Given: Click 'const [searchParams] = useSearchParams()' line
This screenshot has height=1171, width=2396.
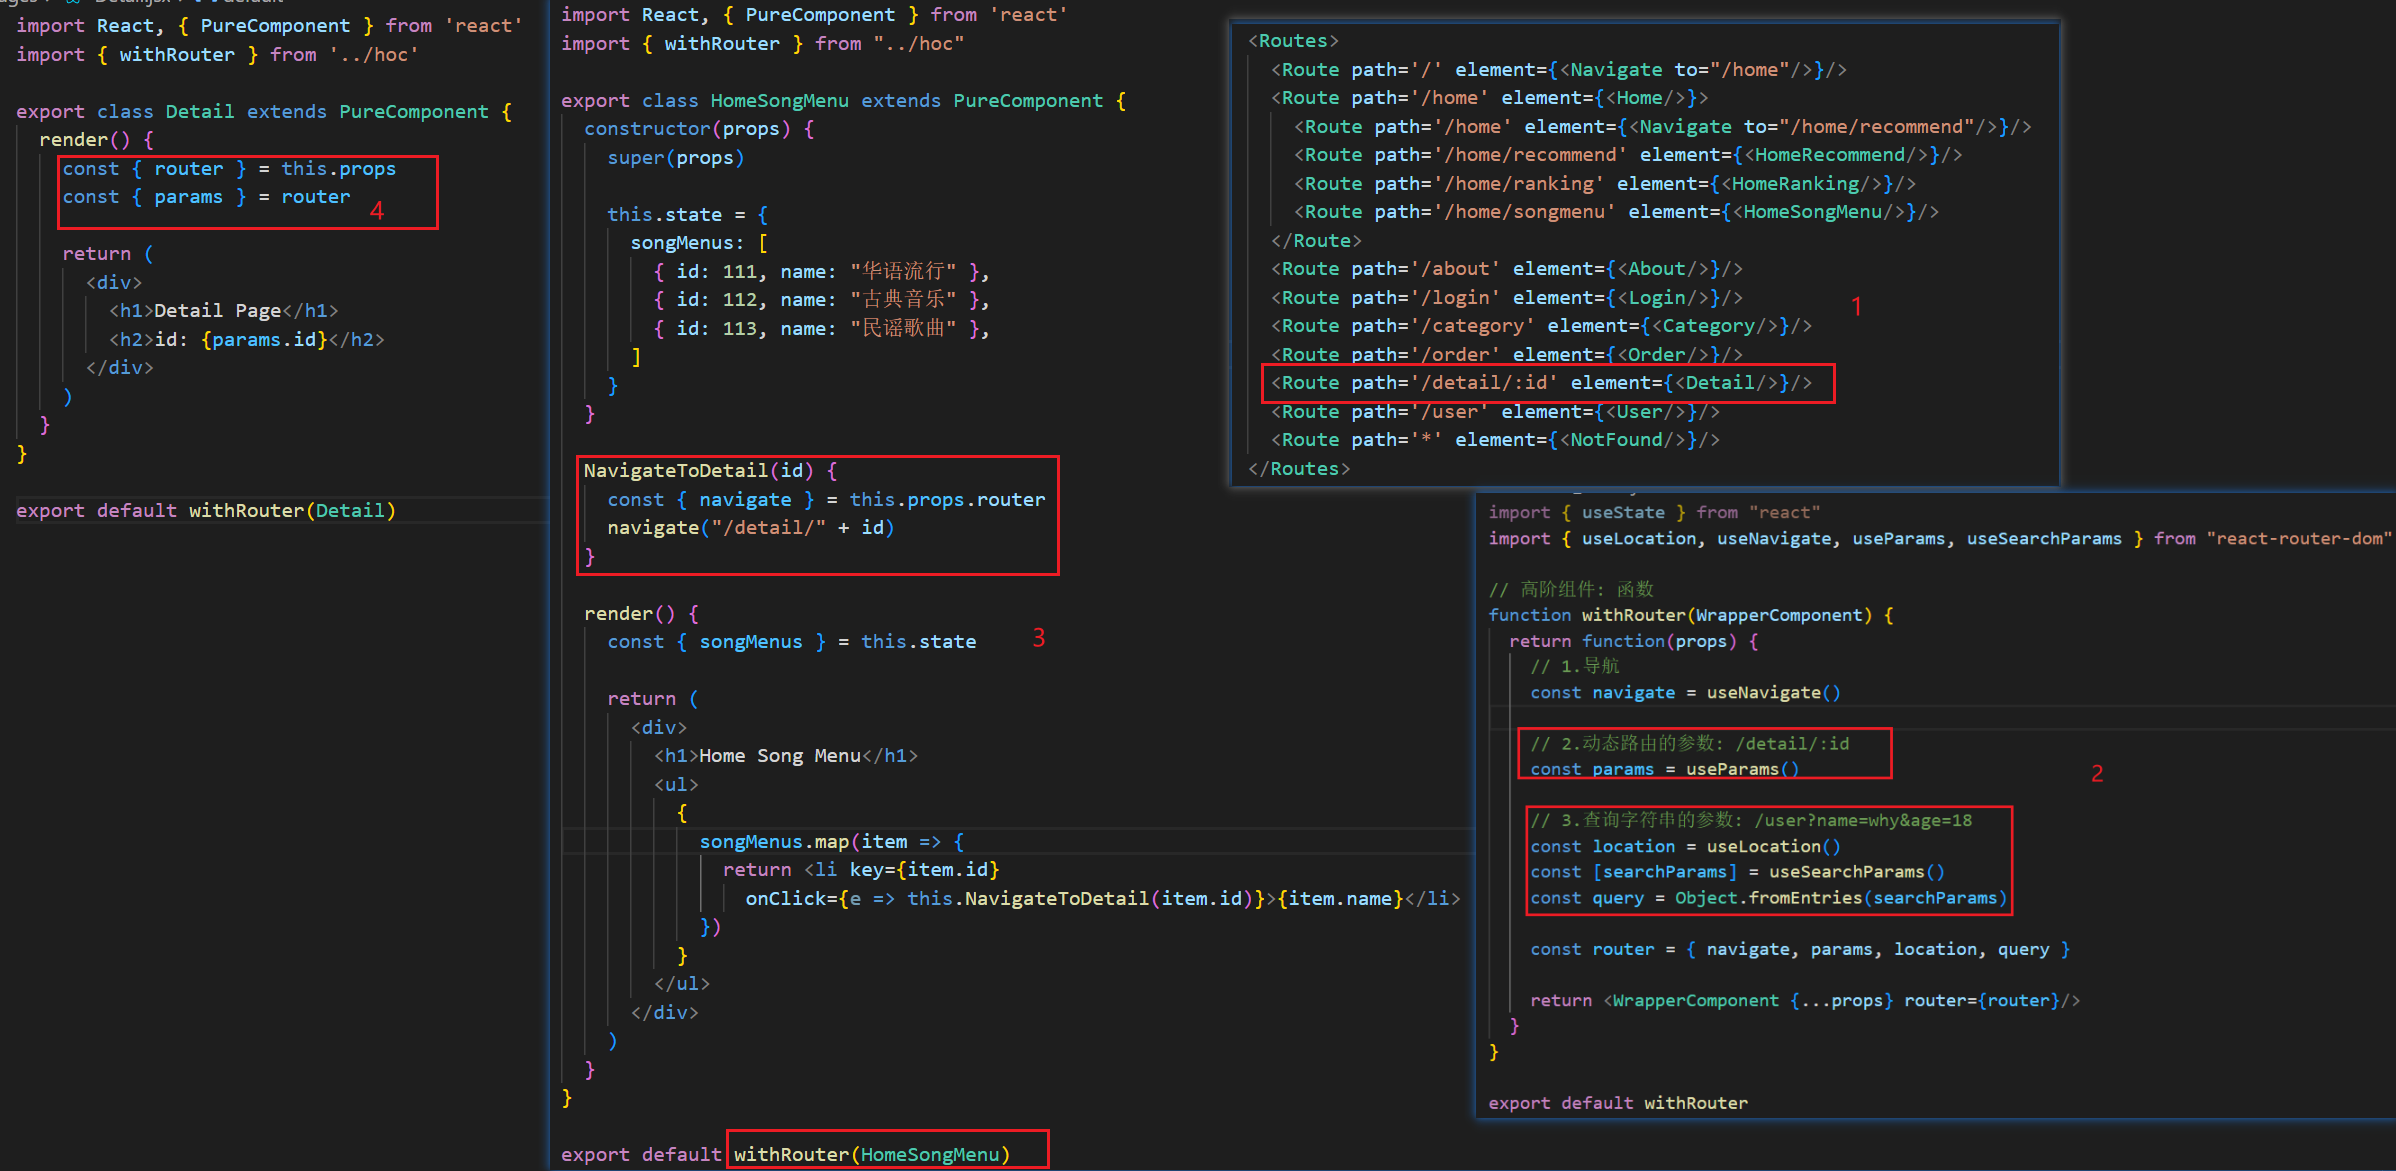Looking at the screenshot, I should tap(1737, 872).
